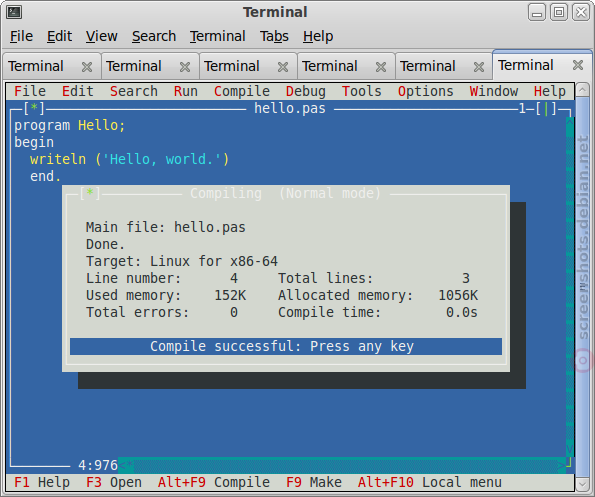Open the IDE Edit menu in red
The height and width of the screenshot is (497, 595).
[78, 91]
